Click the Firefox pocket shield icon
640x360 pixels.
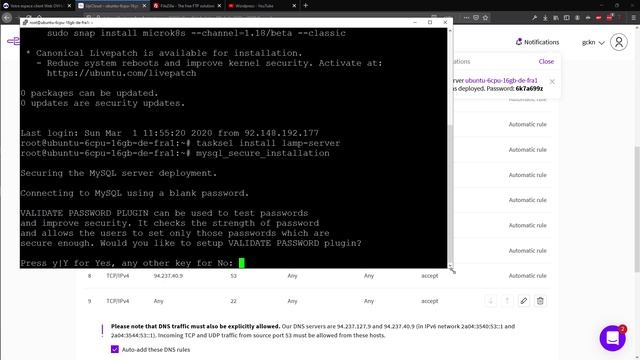(x=476, y=18)
